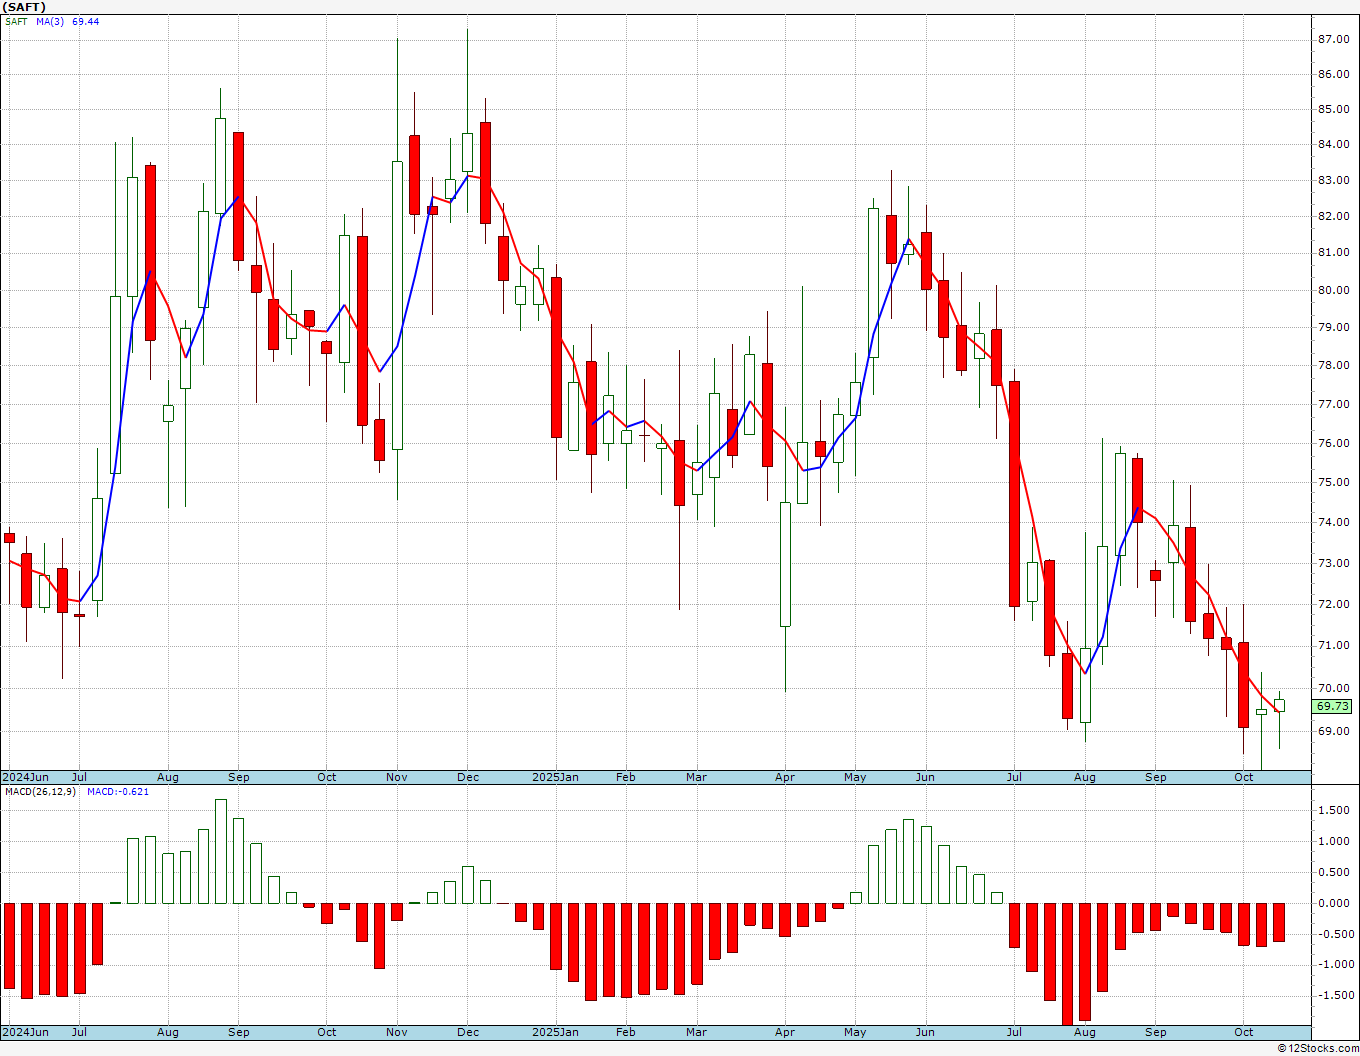This screenshot has height=1056, width=1360.
Task: Click the 69.00 price axis label
Action: [1333, 731]
